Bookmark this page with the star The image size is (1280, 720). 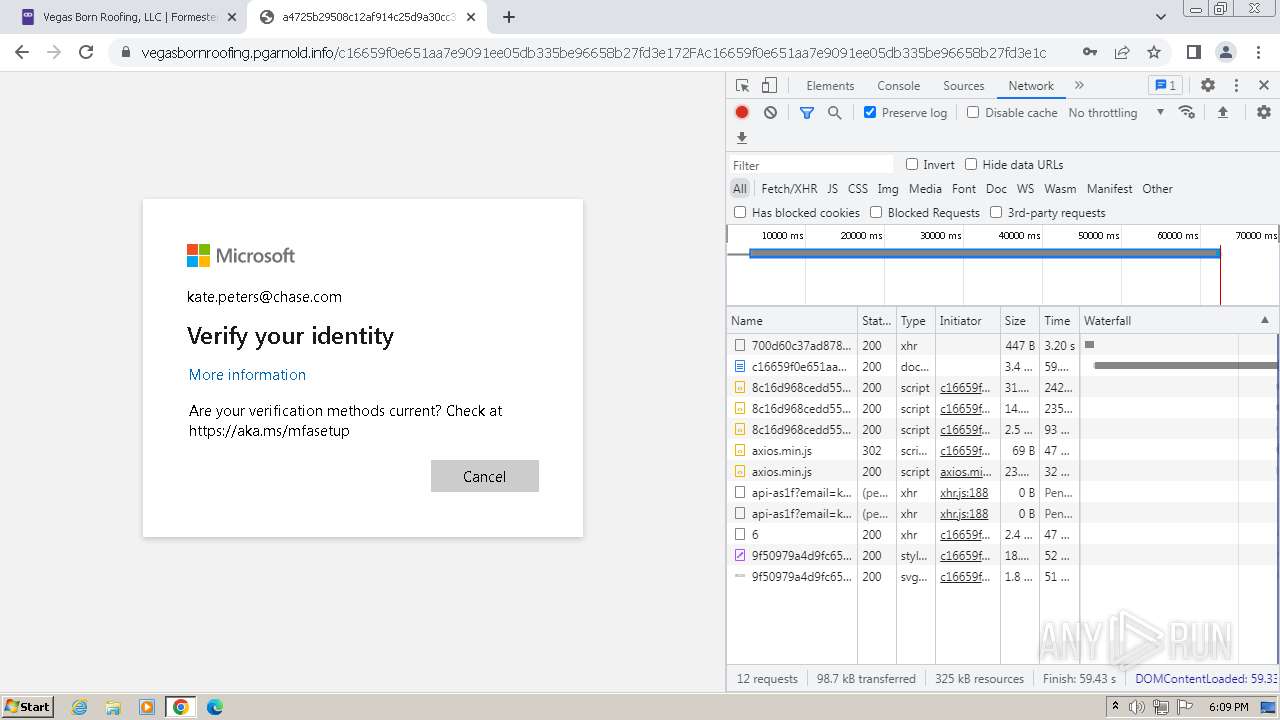point(1154,52)
